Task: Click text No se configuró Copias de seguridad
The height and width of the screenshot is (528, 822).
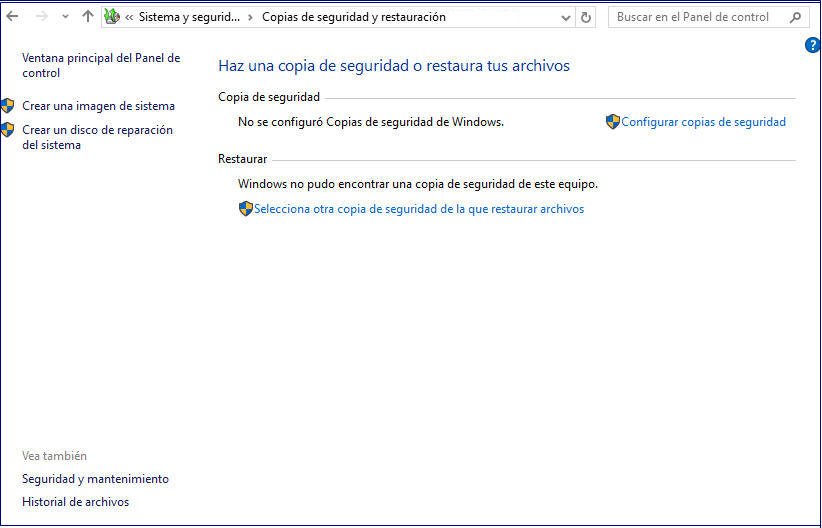Action: click(371, 122)
